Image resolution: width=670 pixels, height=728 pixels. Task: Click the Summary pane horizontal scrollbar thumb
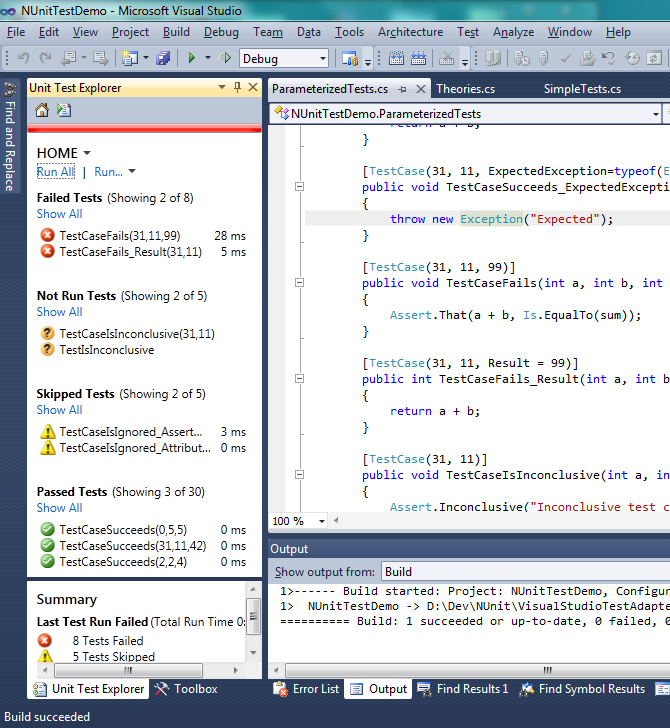click(128, 670)
